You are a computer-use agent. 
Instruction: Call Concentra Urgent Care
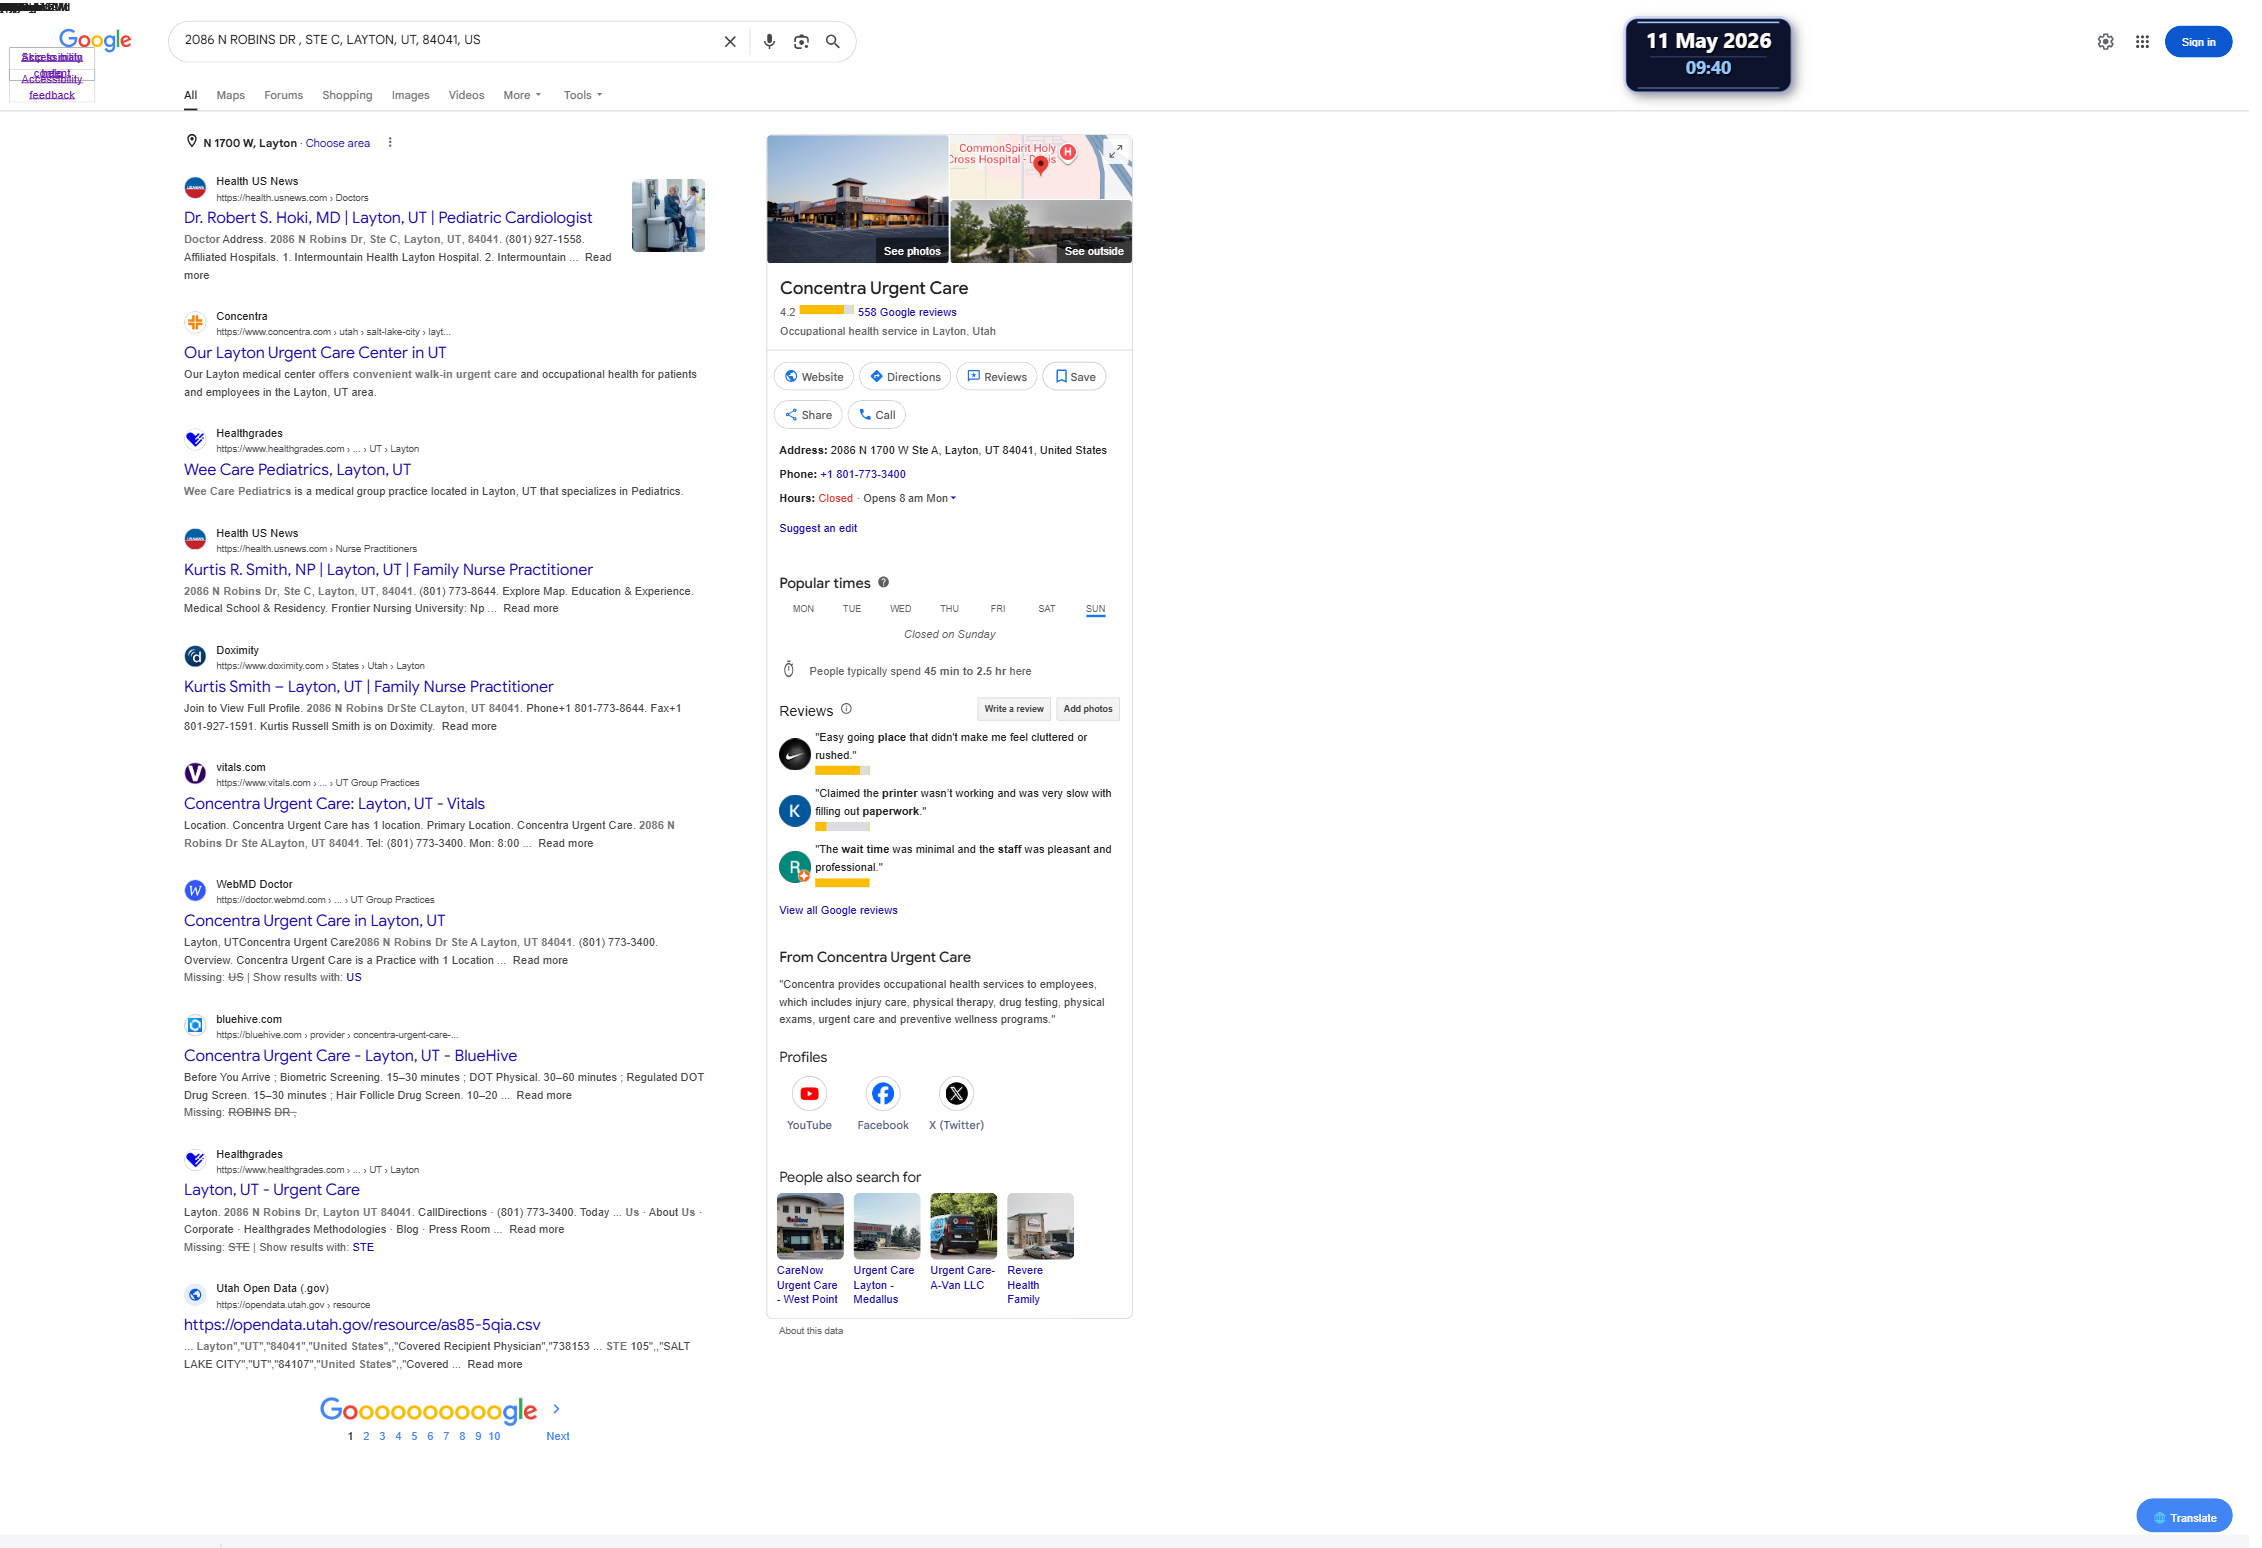point(877,415)
